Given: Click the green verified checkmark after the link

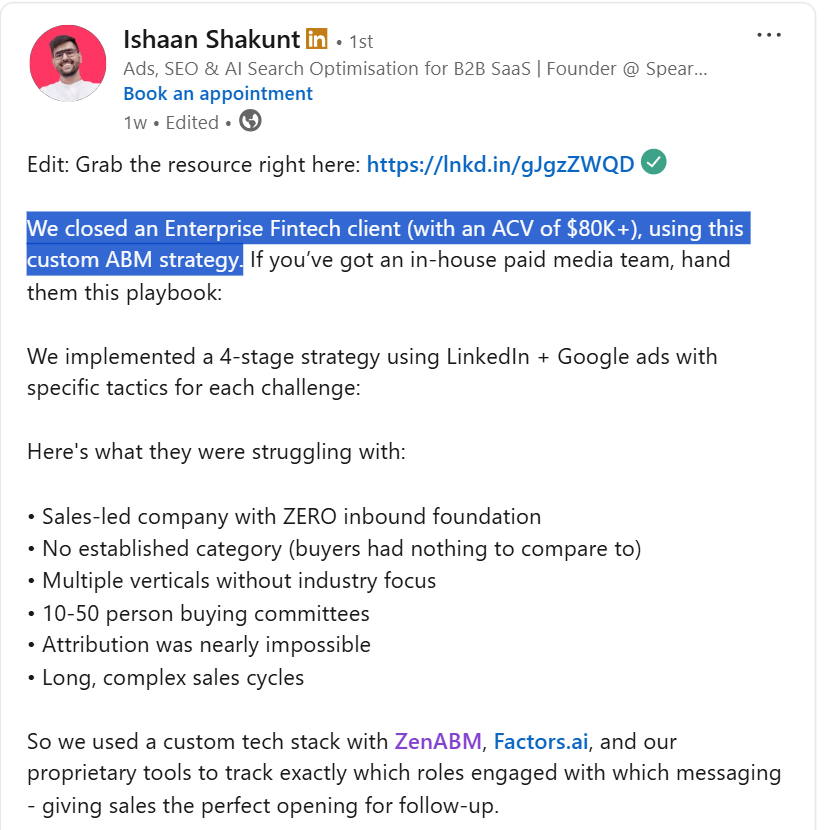Looking at the screenshot, I should 653,161.
